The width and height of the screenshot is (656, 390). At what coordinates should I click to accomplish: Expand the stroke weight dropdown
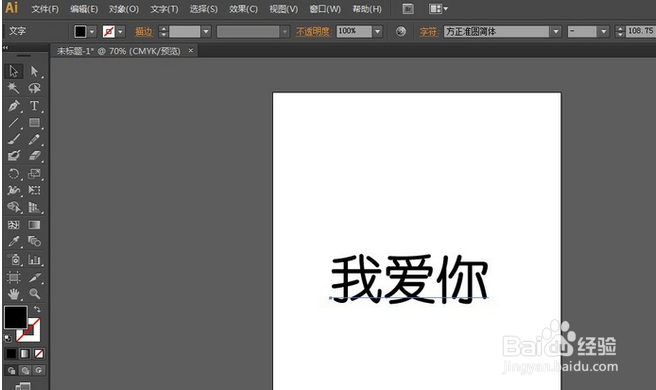pos(206,31)
